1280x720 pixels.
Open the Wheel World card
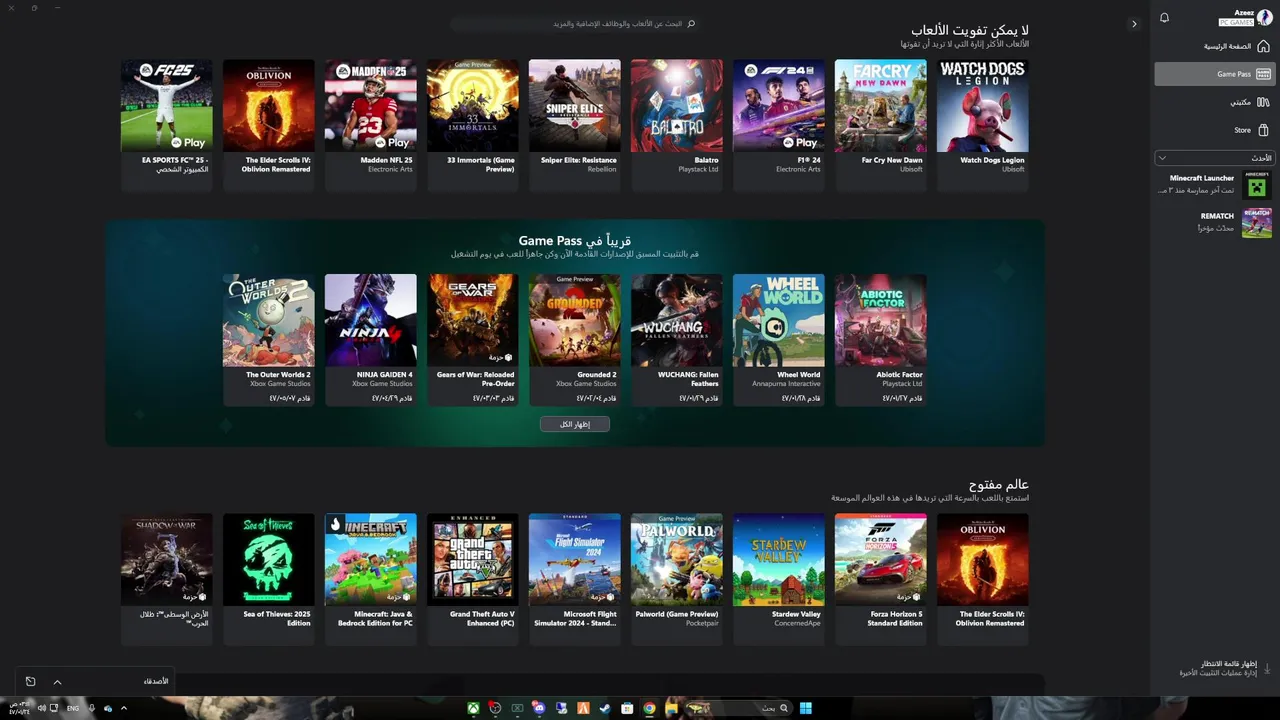pos(779,340)
